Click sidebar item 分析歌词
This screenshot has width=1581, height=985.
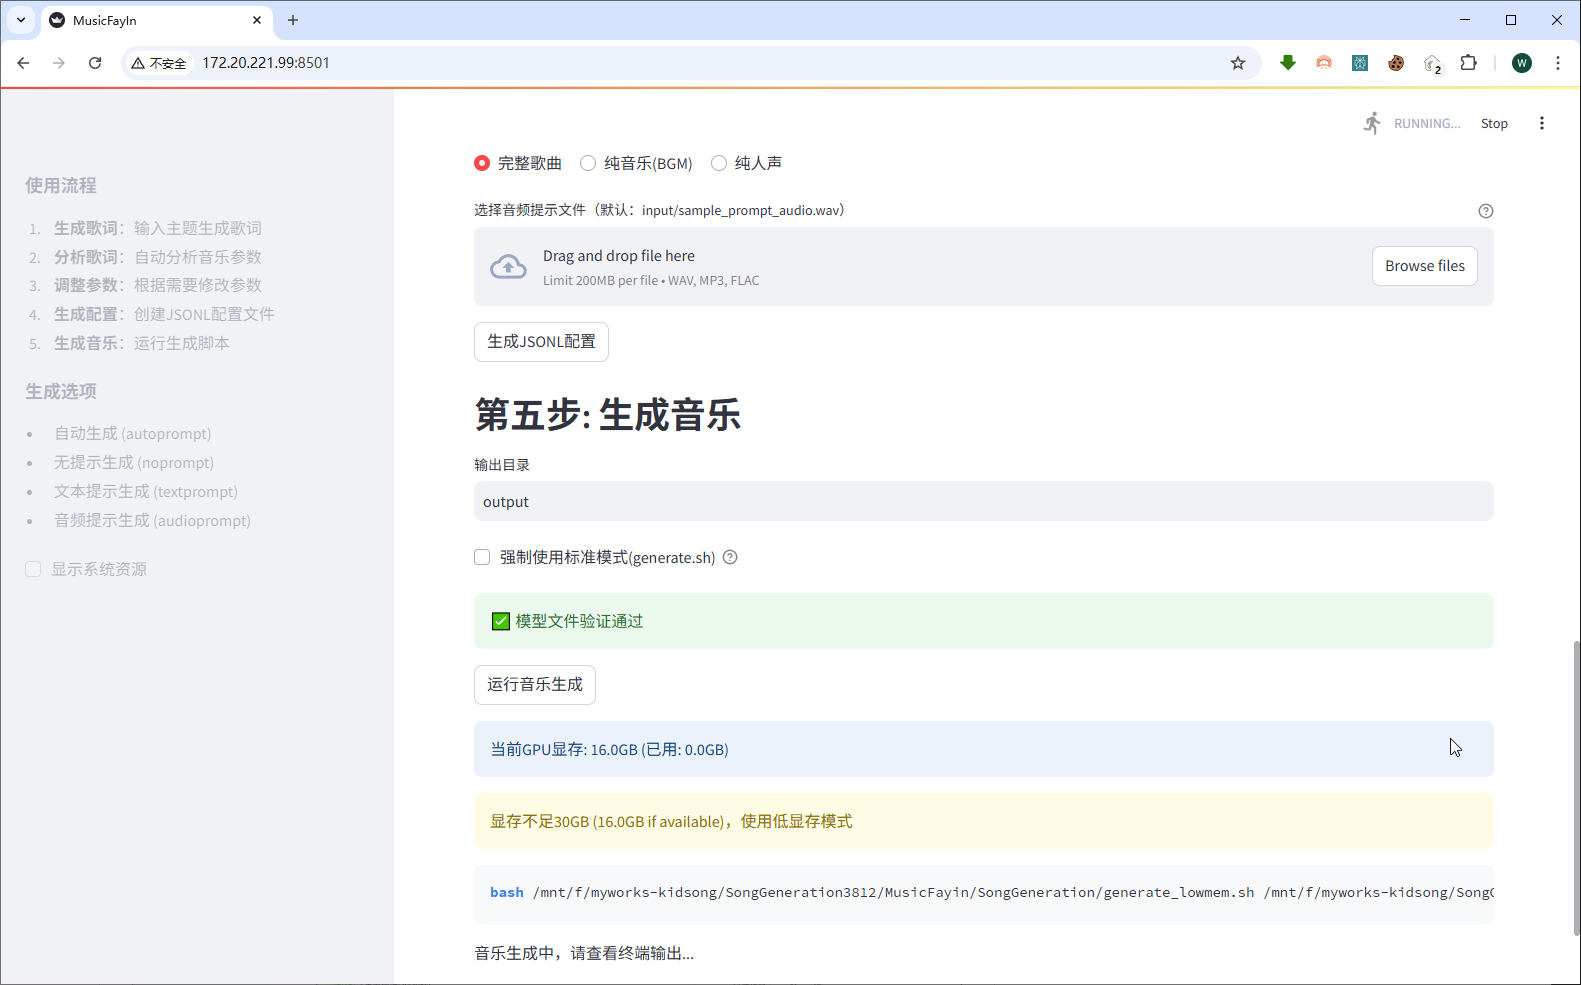(x=158, y=257)
